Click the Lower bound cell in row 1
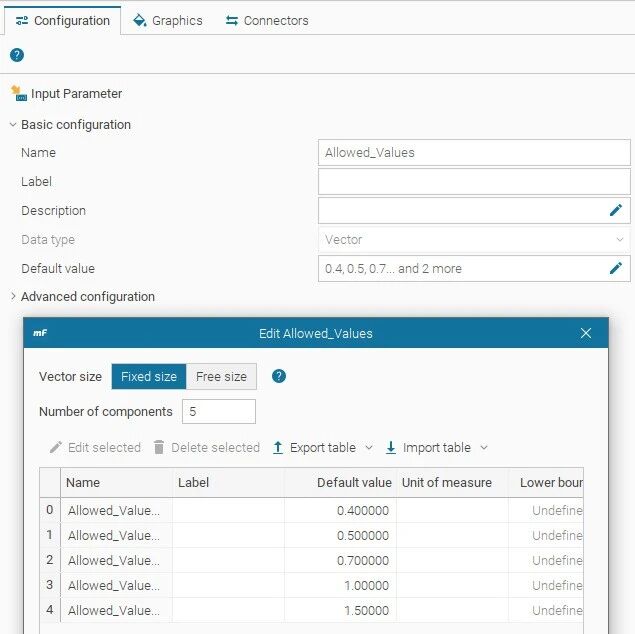 (546, 536)
